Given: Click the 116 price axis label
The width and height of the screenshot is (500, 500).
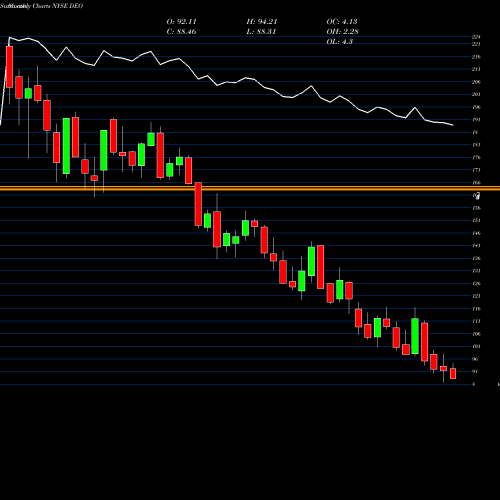Looking at the screenshot, I should pyautogui.click(x=476, y=309).
